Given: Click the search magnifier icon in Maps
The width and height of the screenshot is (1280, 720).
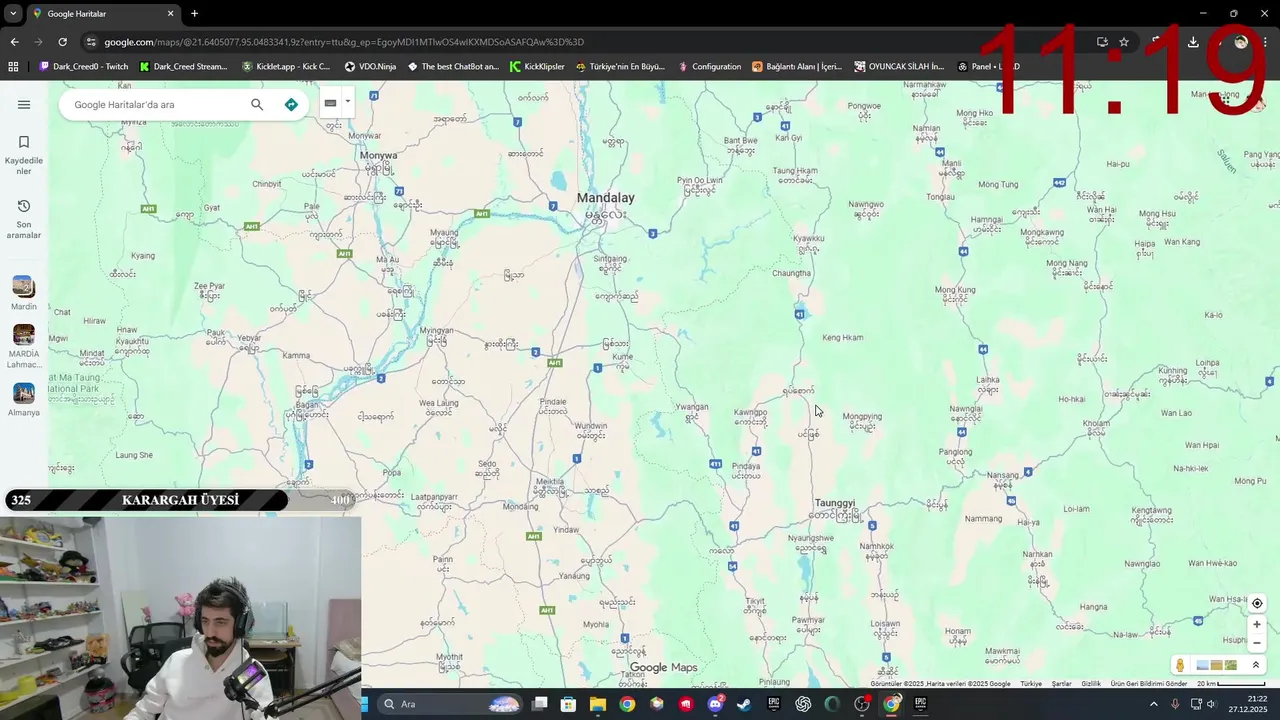Looking at the screenshot, I should pos(257,104).
